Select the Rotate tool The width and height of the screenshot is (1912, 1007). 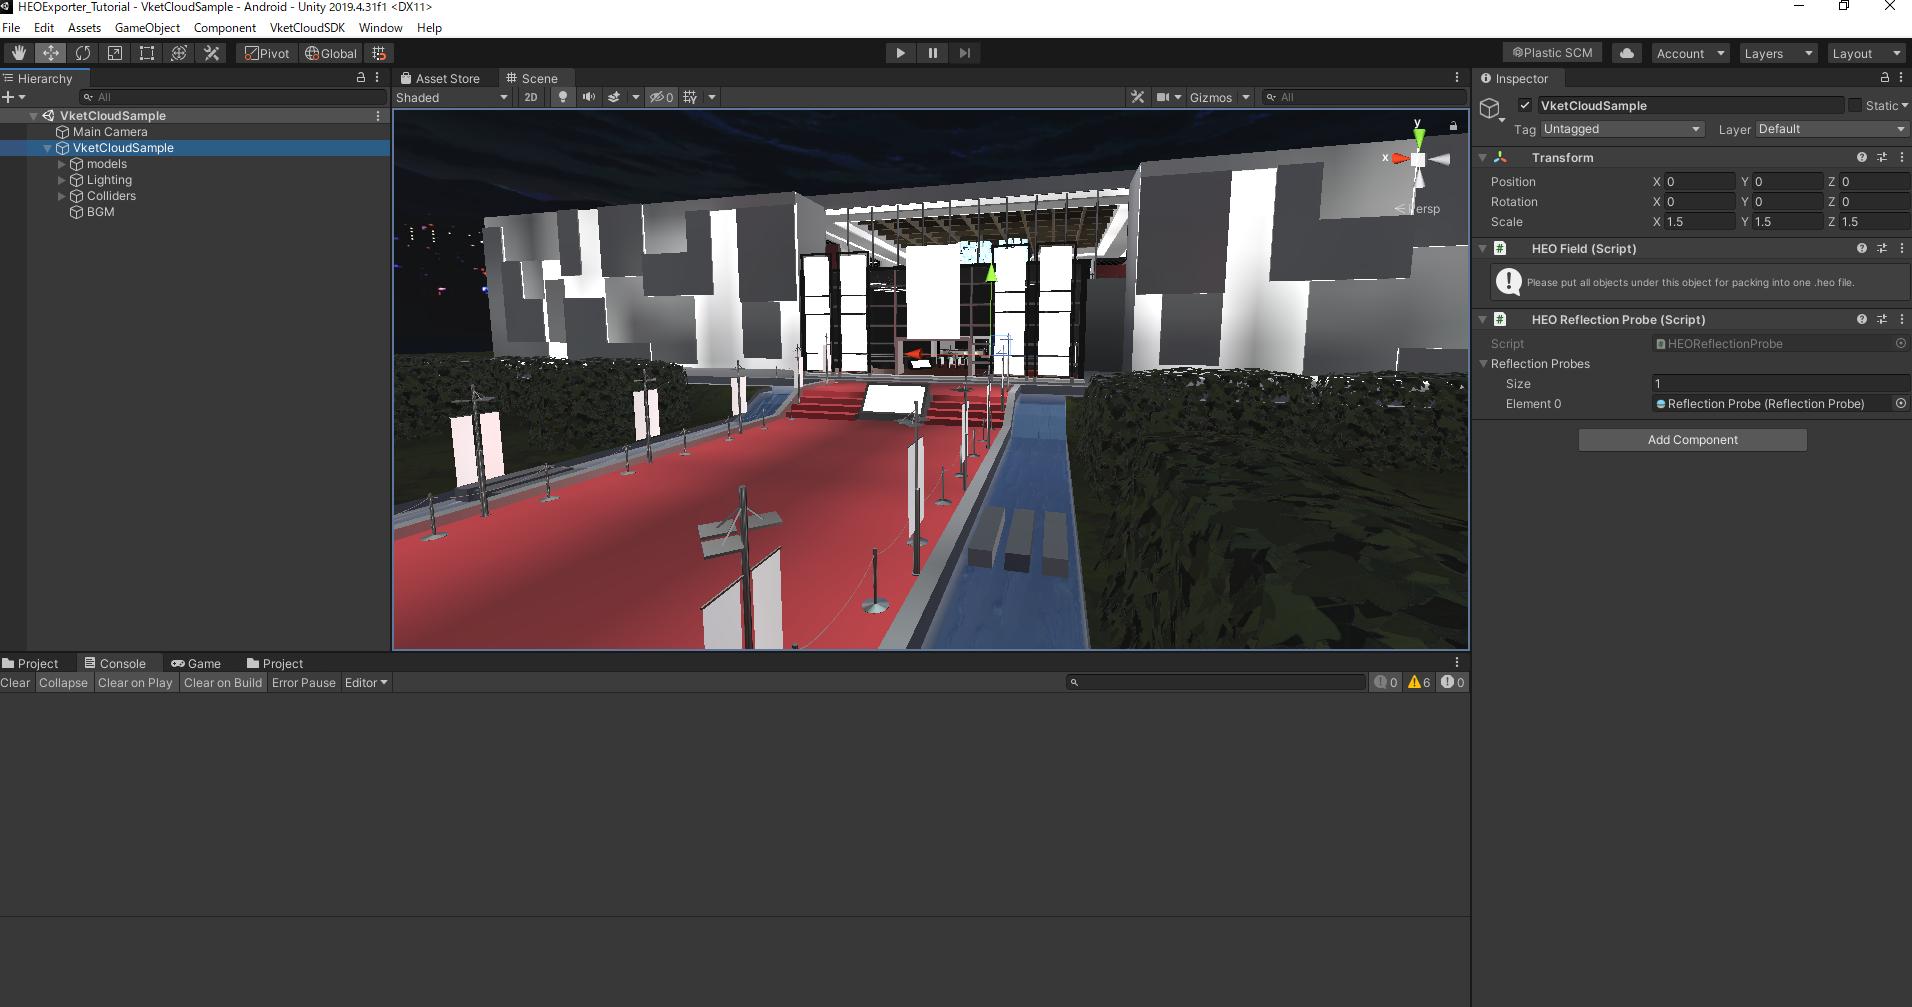click(x=83, y=53)
